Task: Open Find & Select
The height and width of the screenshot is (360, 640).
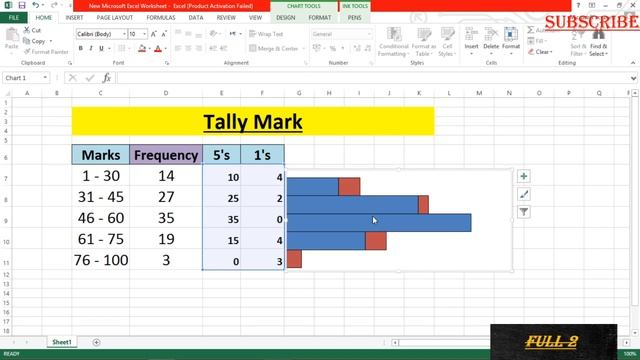Action: [598, 42]
